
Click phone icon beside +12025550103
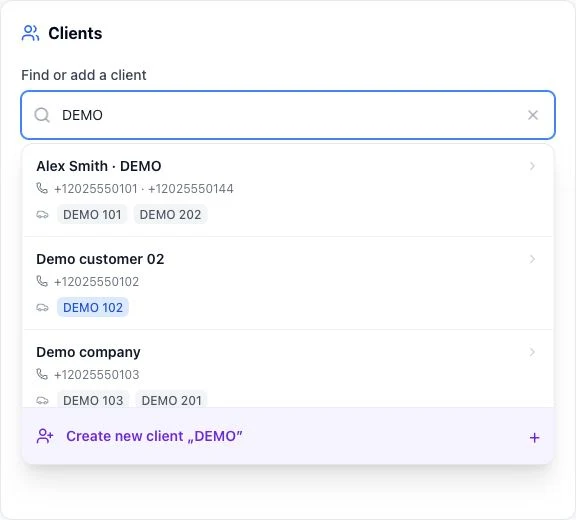click(x=42, y=374)
